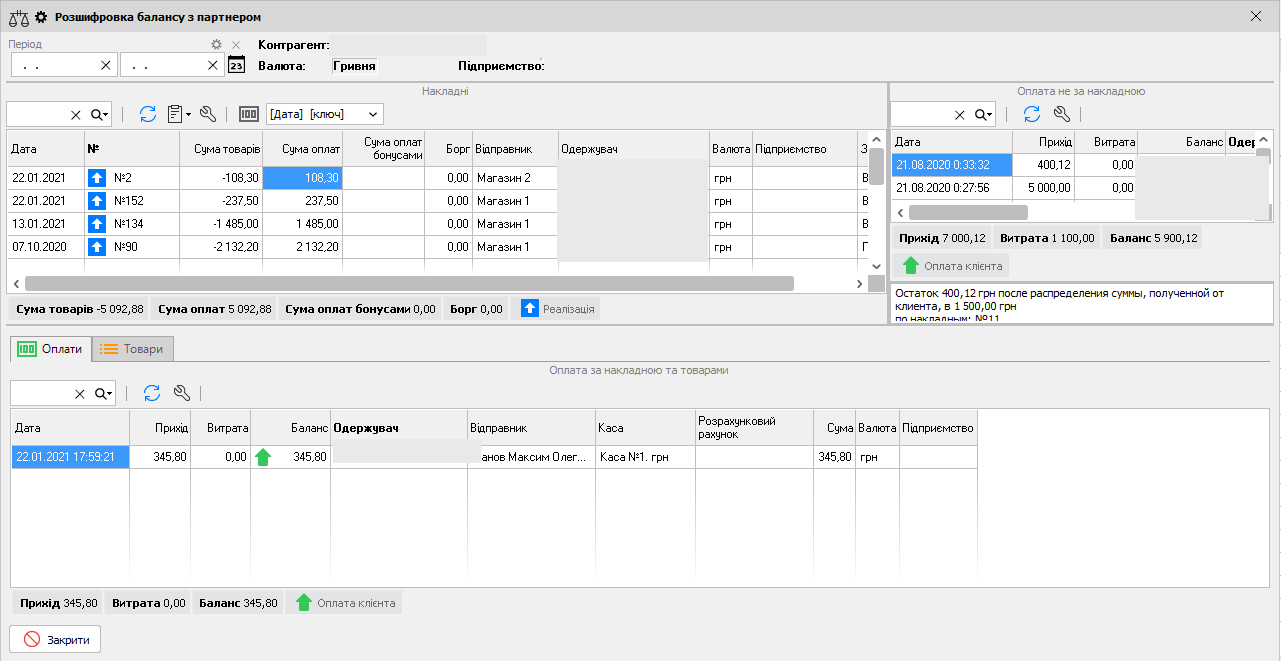Refresh the Накладні invoices list
The width and height of the screenshot is (1281, 661).
pos(148,114)
